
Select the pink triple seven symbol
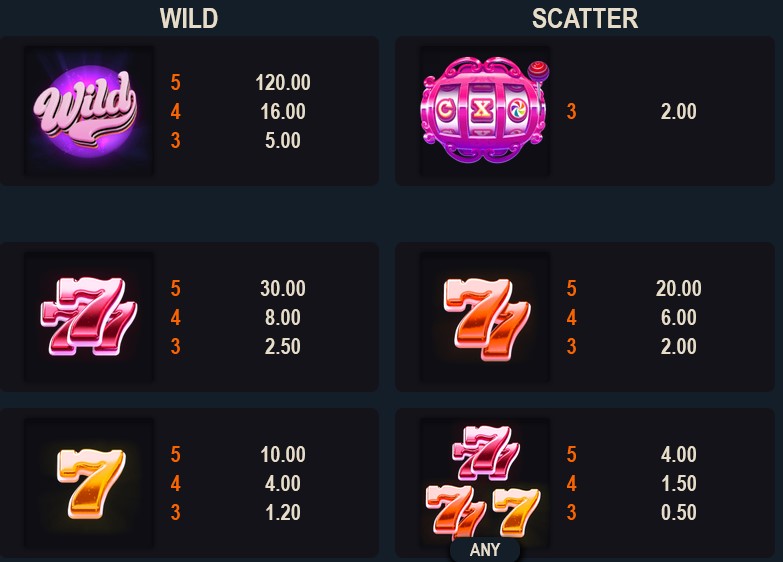click(x=88, y=317)
